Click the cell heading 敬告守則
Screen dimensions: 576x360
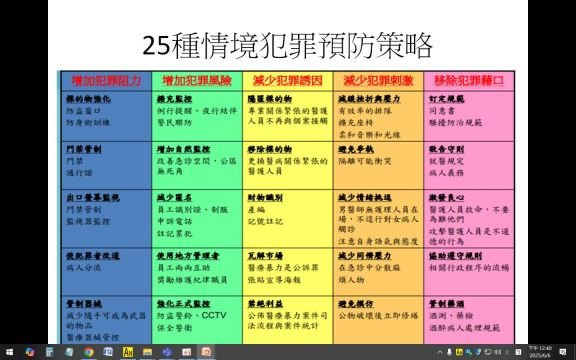coord(446,150)
